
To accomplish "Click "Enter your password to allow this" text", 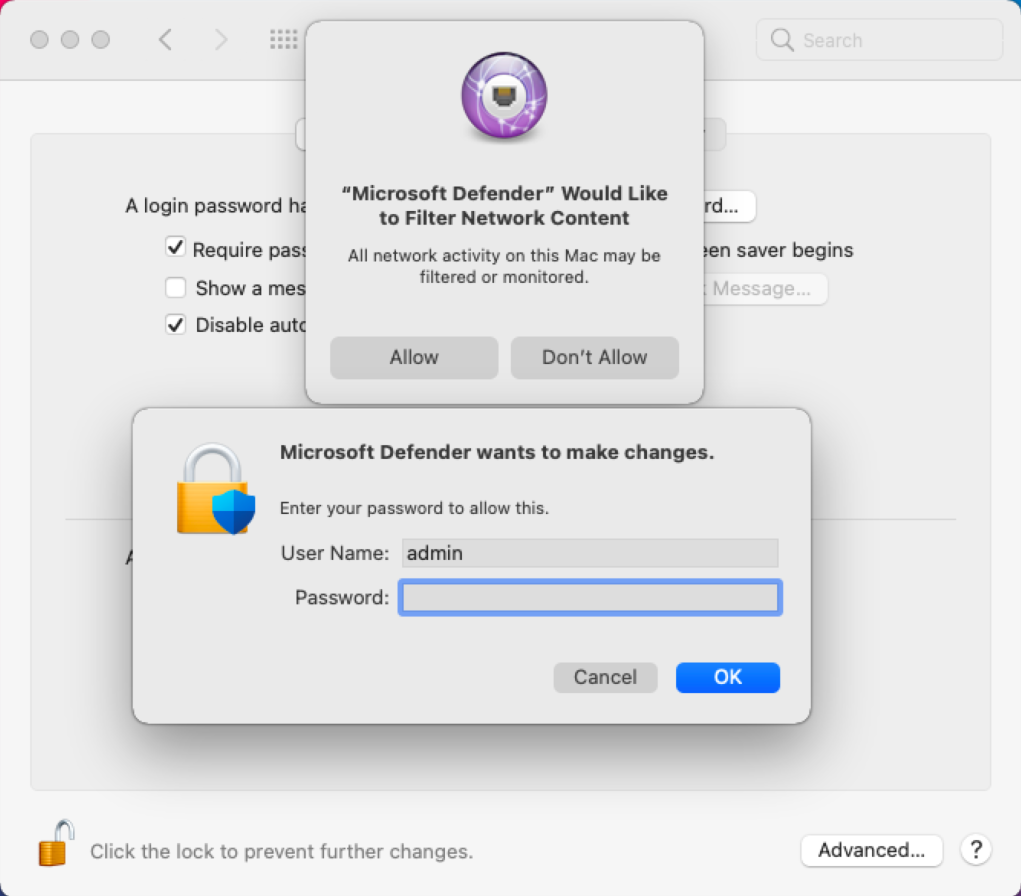I will click(x=414, y=508).
